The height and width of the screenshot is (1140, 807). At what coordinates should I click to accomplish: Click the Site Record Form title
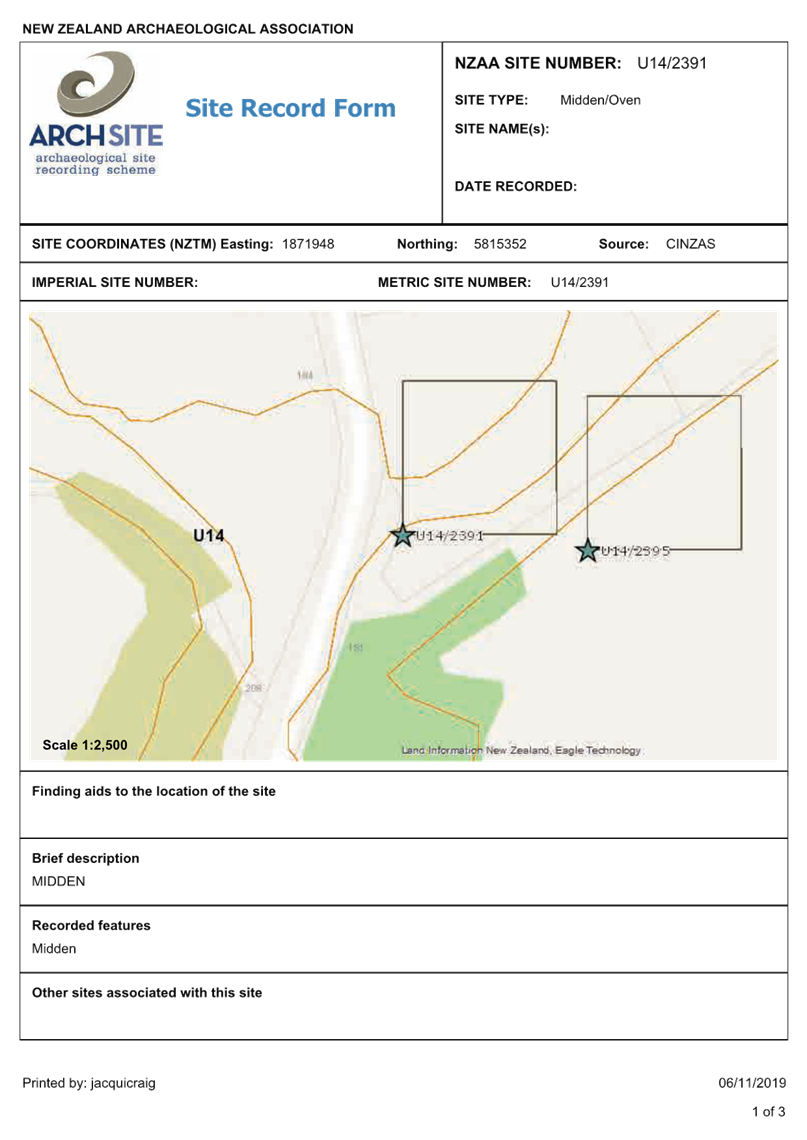290,108
